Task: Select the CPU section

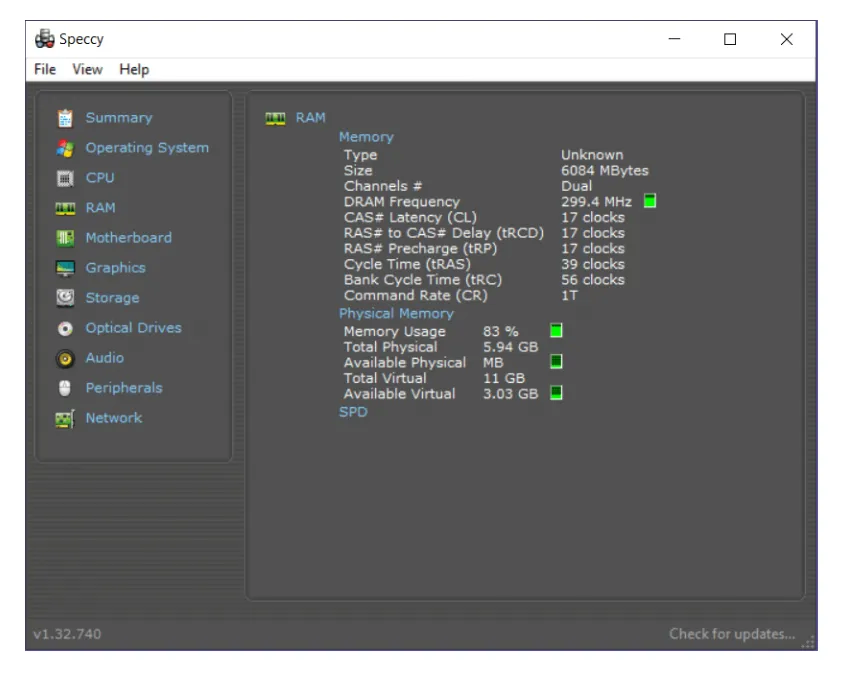Action: tap(100, 178)
